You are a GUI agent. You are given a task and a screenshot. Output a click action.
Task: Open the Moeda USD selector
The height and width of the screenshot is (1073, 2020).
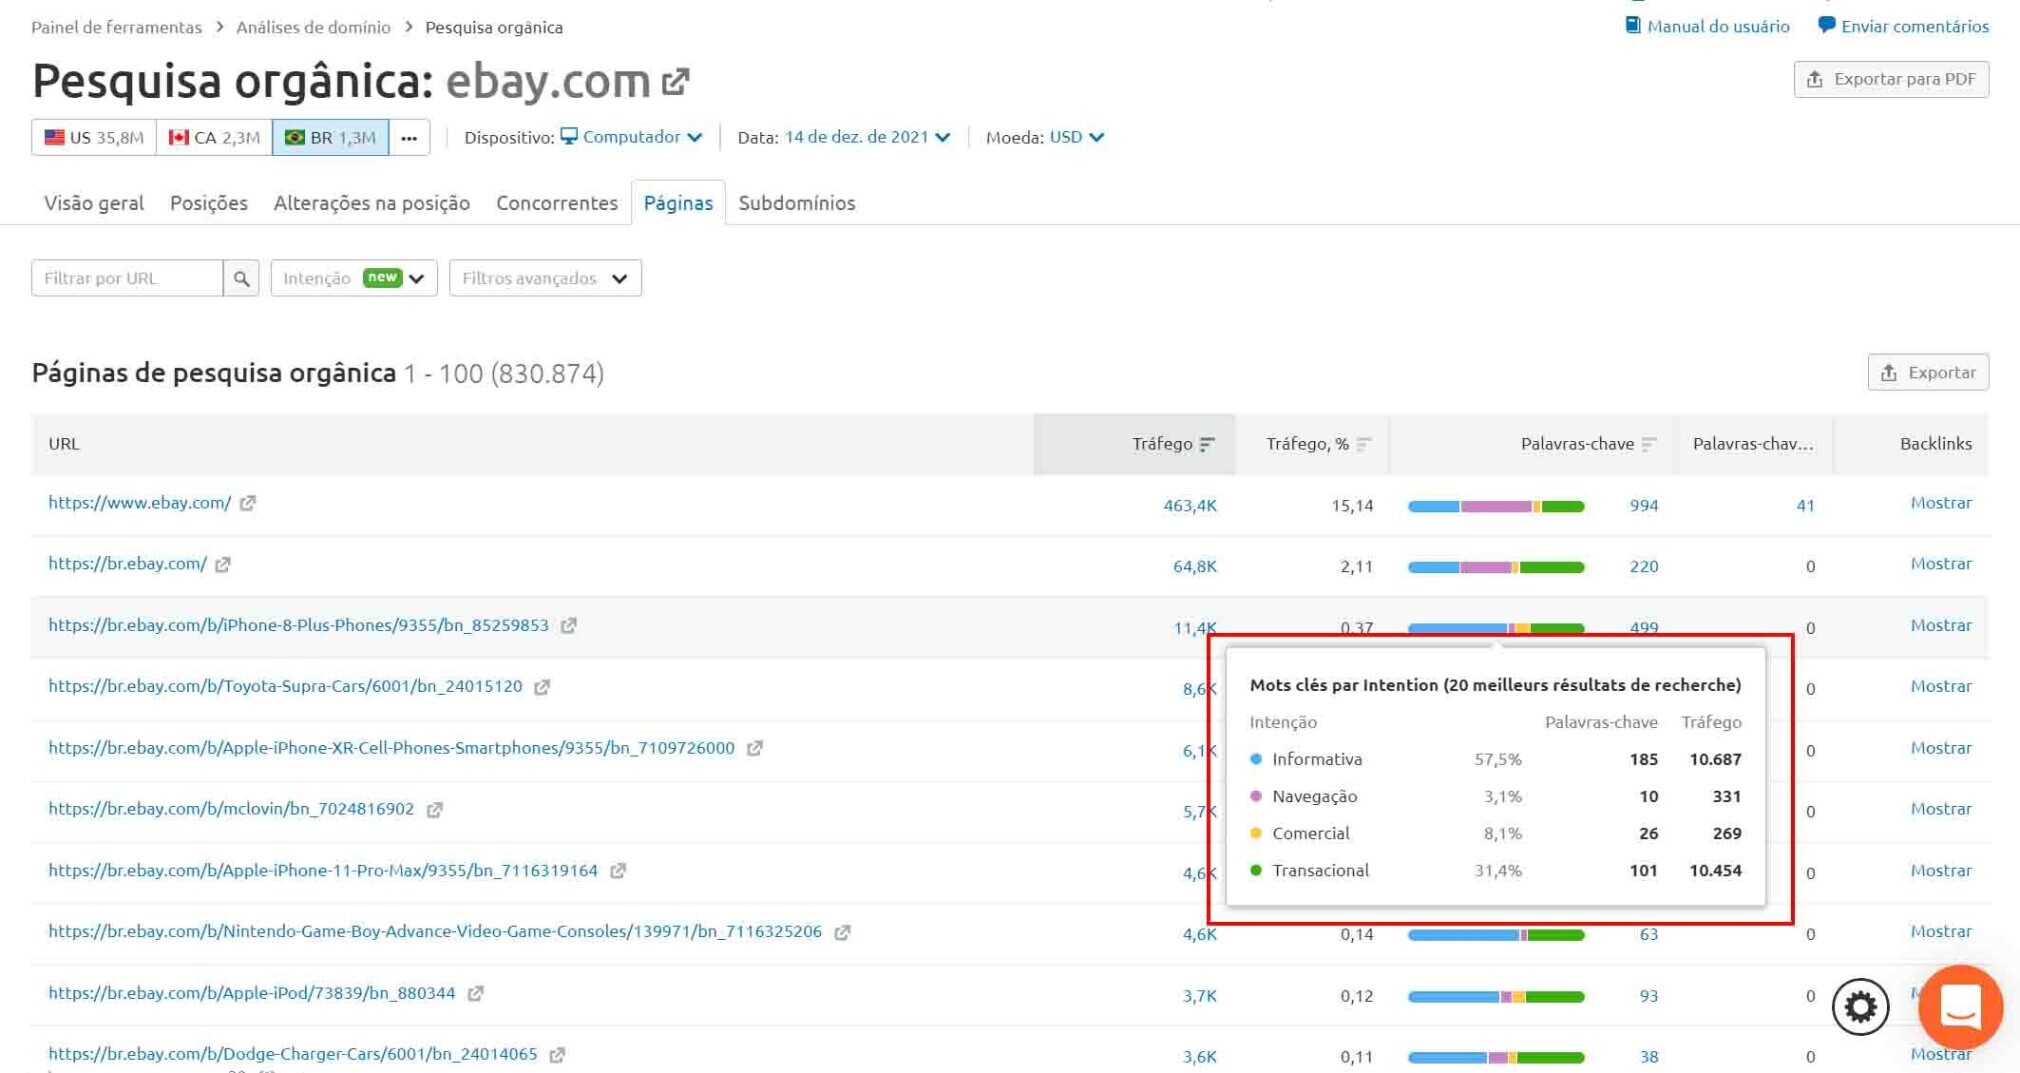click(1075, 137)
